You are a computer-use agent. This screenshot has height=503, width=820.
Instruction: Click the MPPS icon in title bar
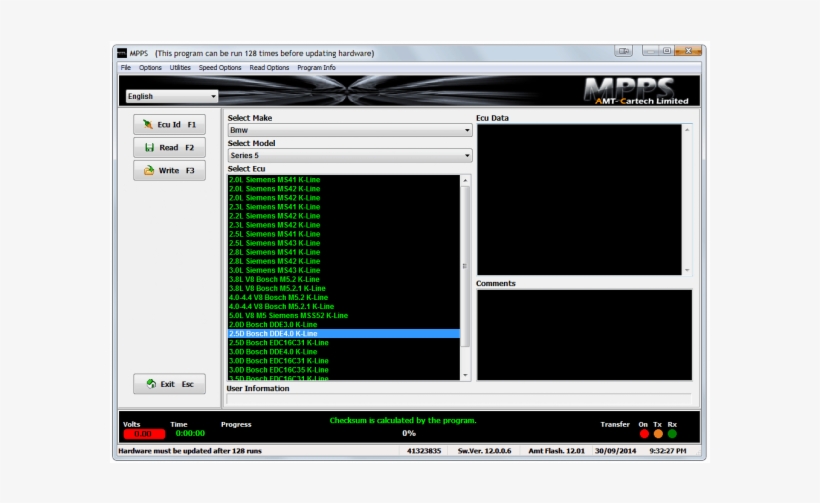pos(122,53)
